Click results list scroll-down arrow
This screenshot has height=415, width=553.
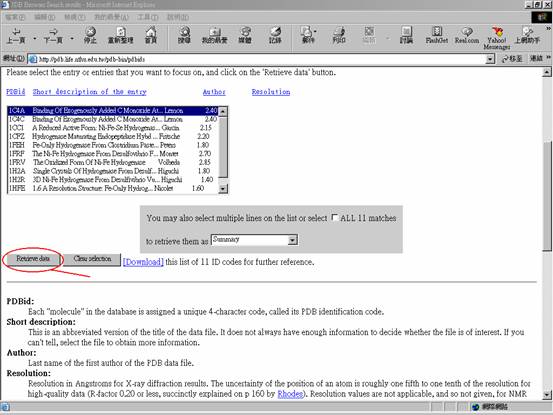coord(223,189)
